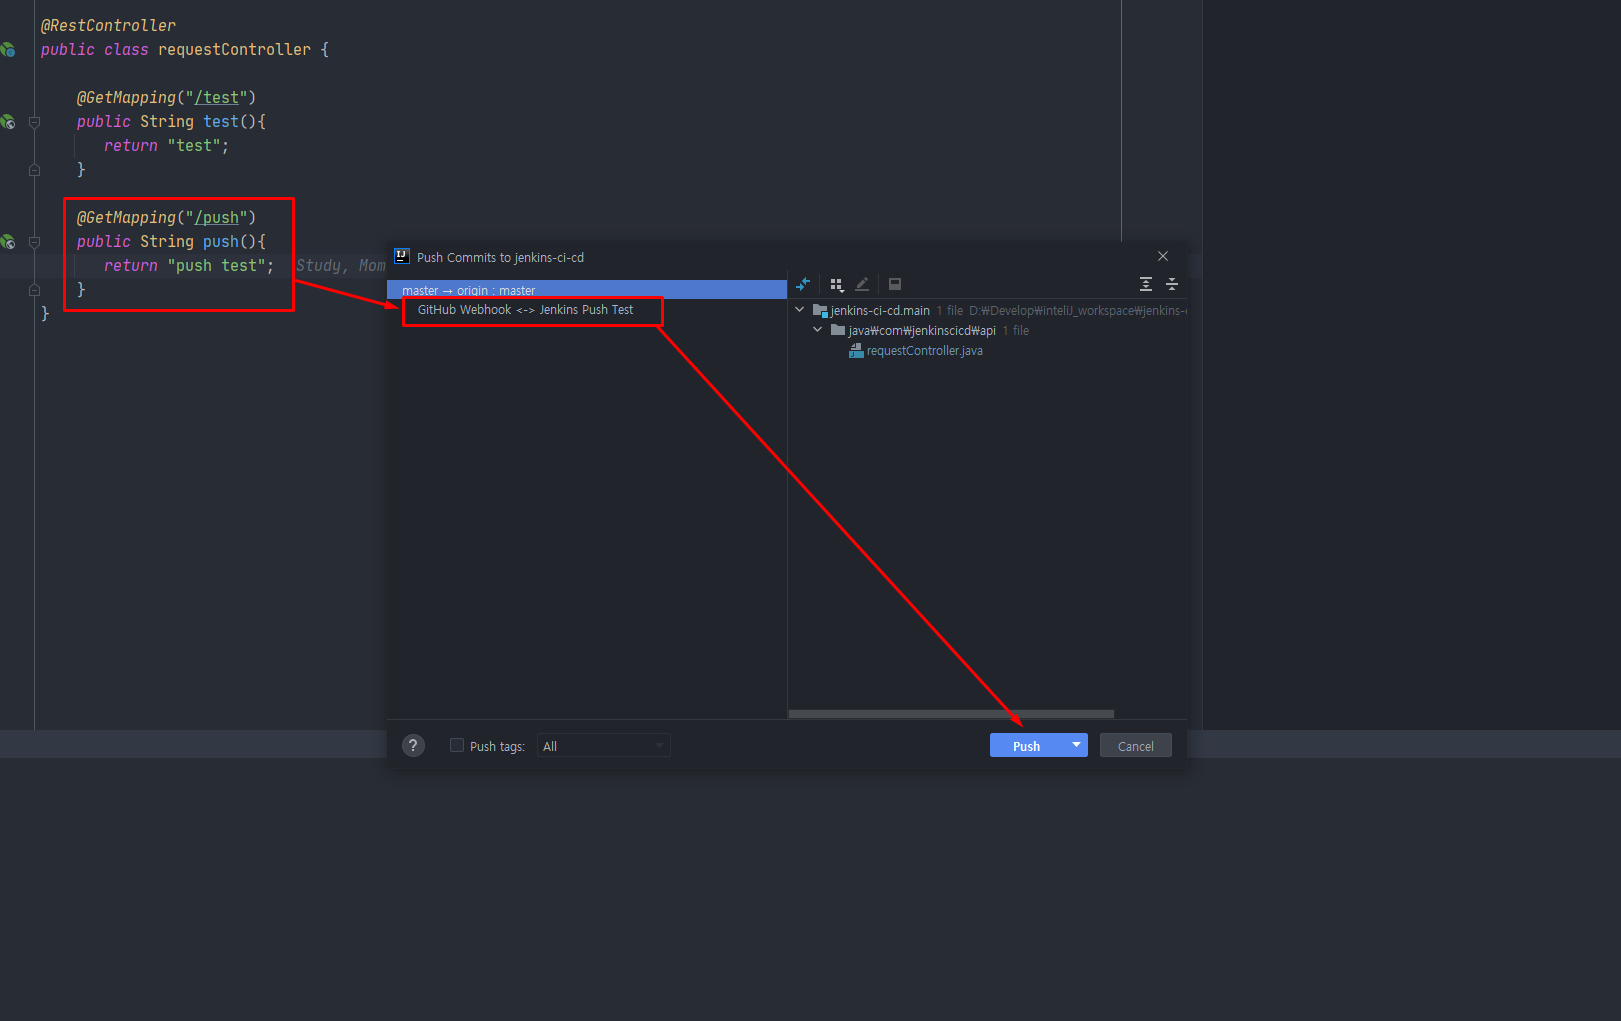Click the Collapse All icon
Screen dimensions: 1621x1021
pyautogui.click(x=1172, y=284)
